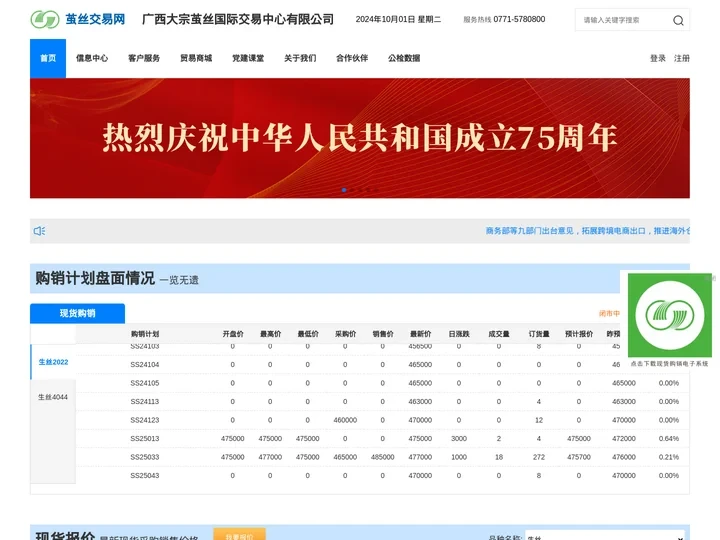
Task: Click the green download system logo
Action: click(670, 315)
